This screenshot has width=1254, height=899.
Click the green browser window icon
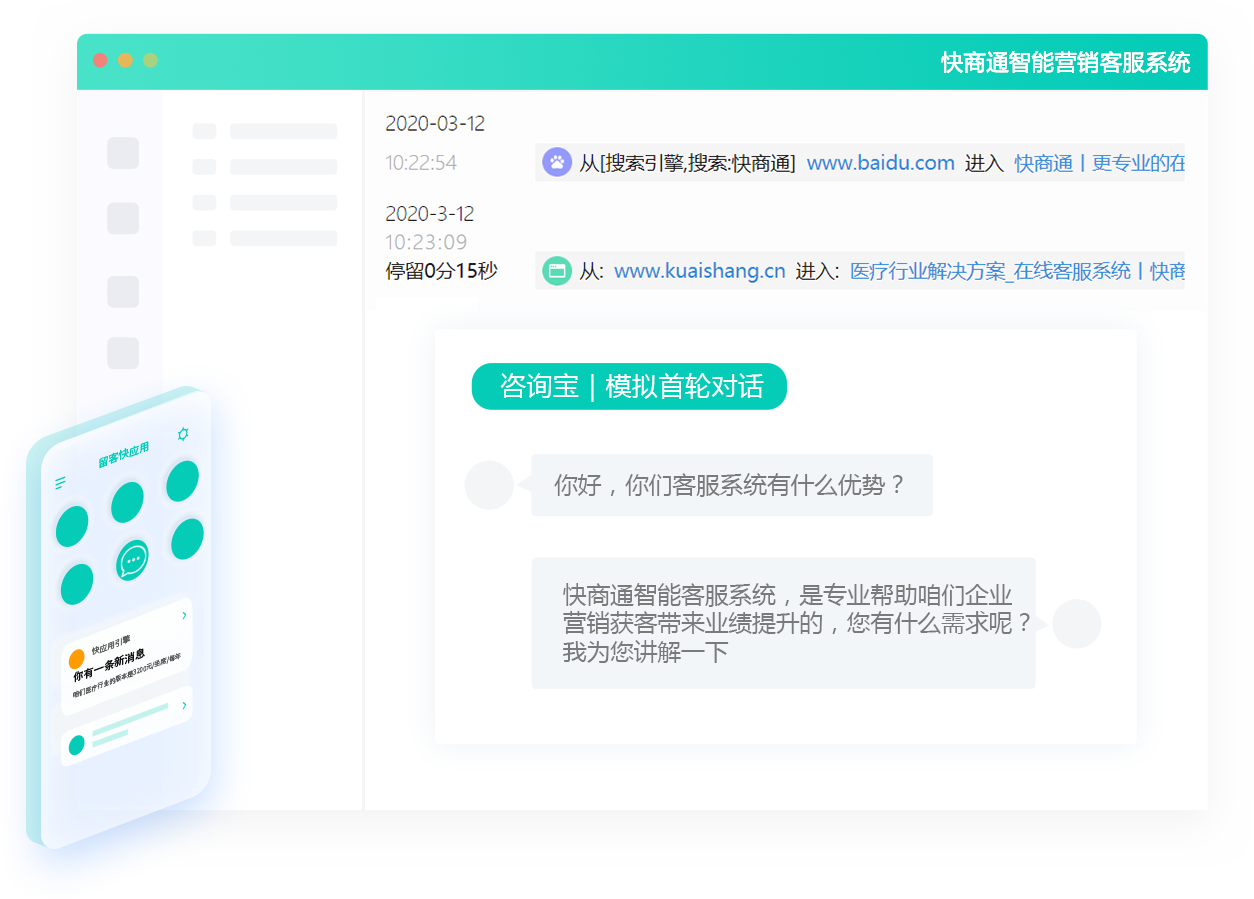point(557,271)
